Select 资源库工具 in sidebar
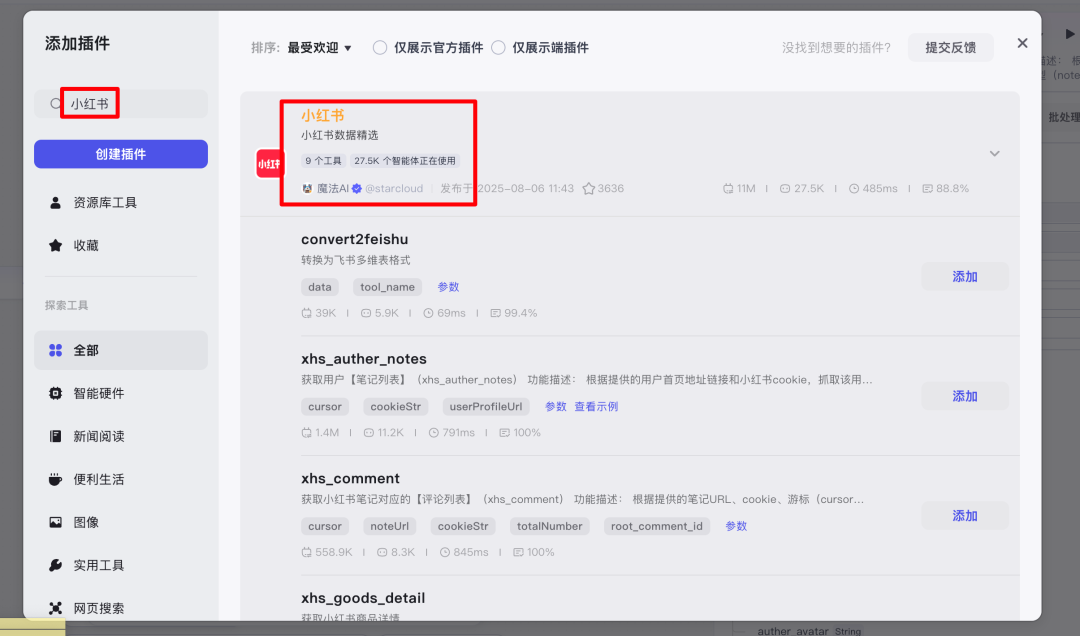This screenshot has height=636, width=1080. point(121,203)
